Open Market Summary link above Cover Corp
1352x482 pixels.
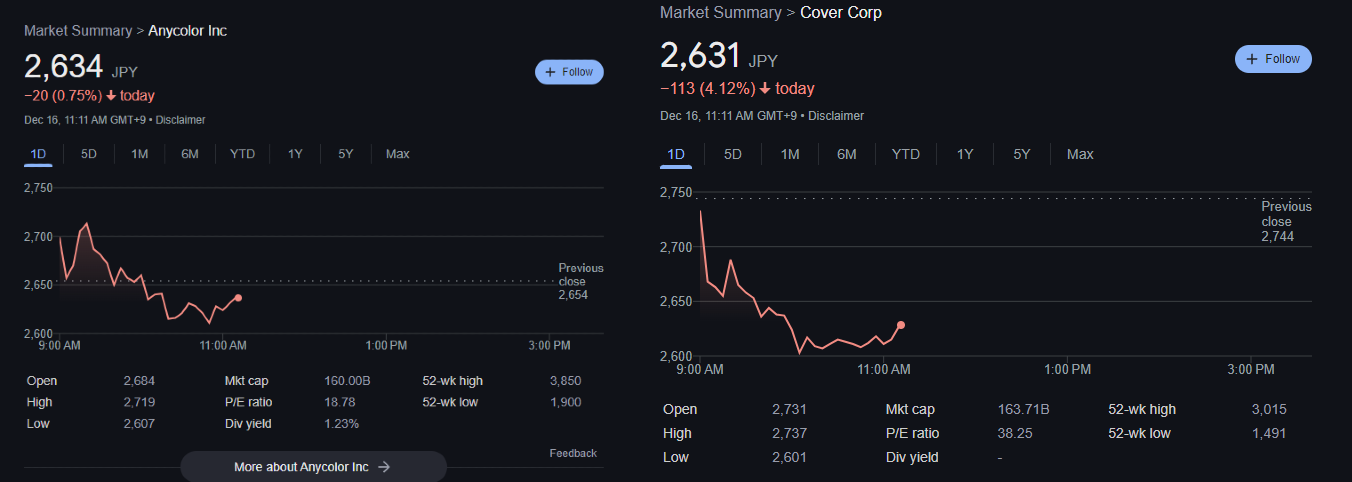coord(721,13)
